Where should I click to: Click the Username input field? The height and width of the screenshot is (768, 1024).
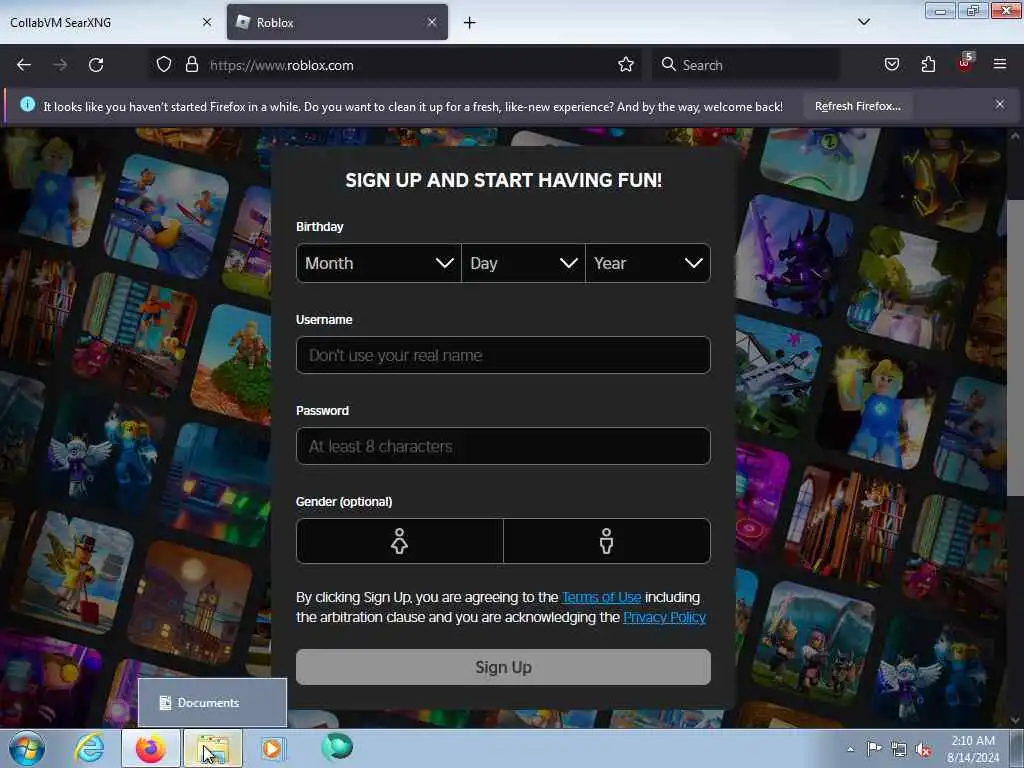503,355
